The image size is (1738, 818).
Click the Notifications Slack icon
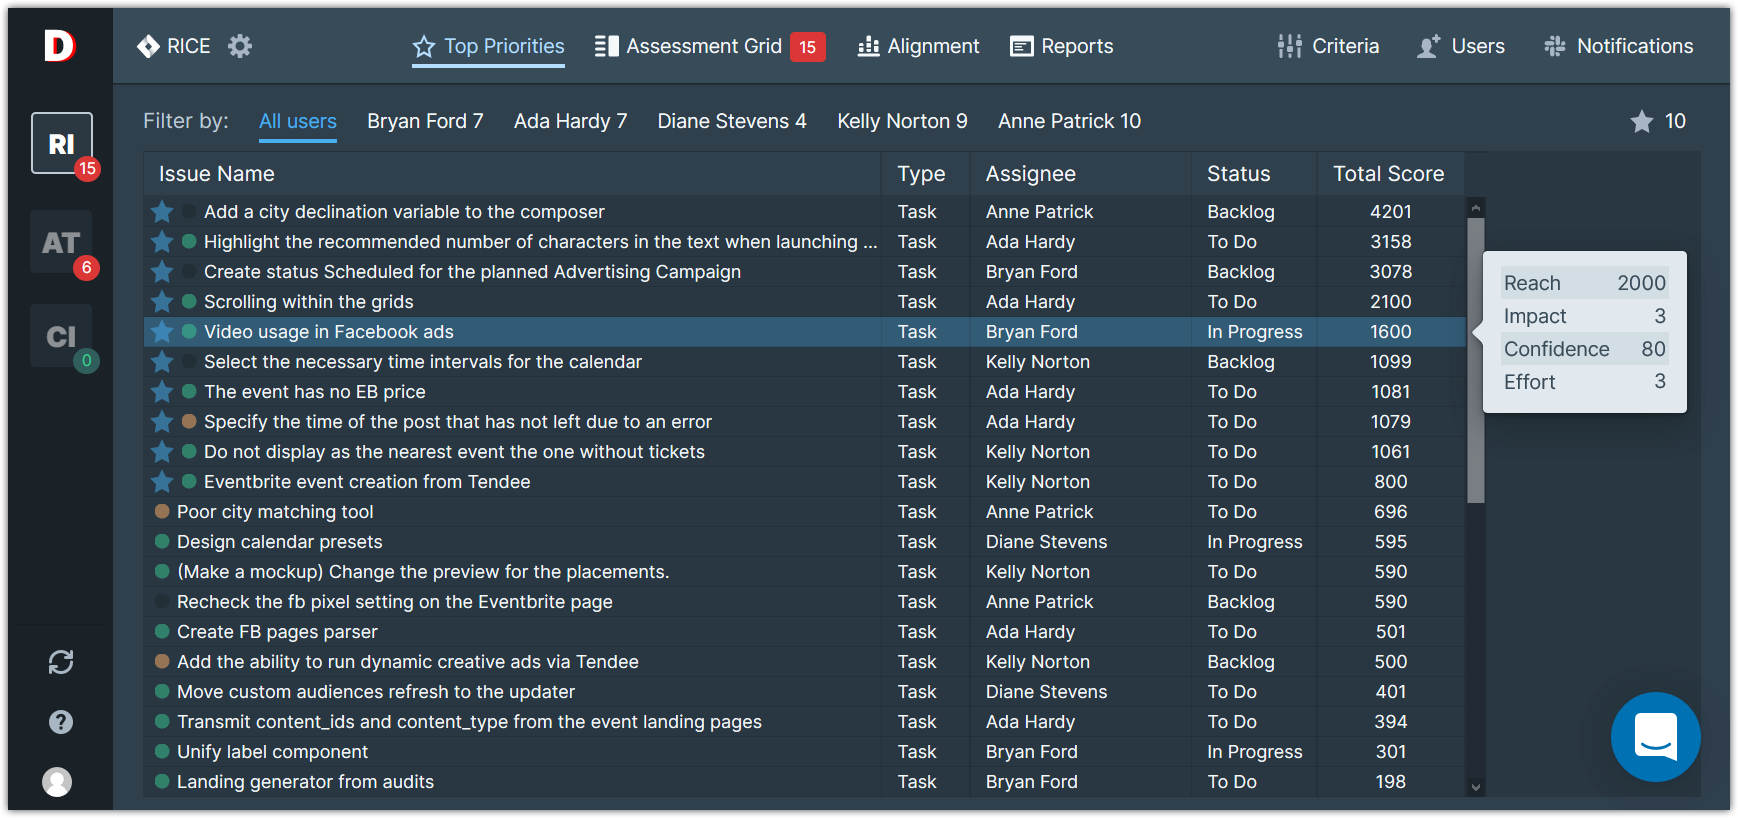point(1555,46)
